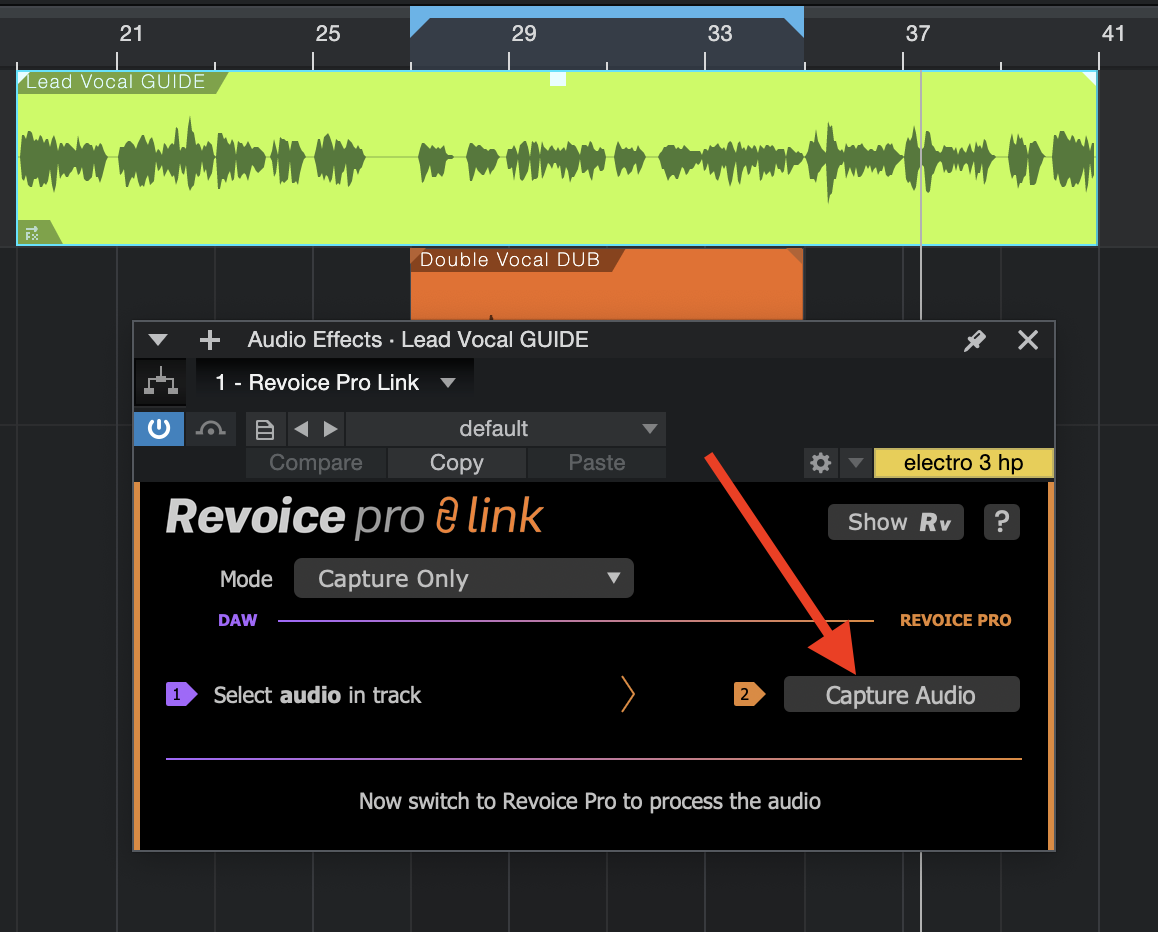Pin the Audio Effects window
1158x932 pixels.
(x=974, y=341)
